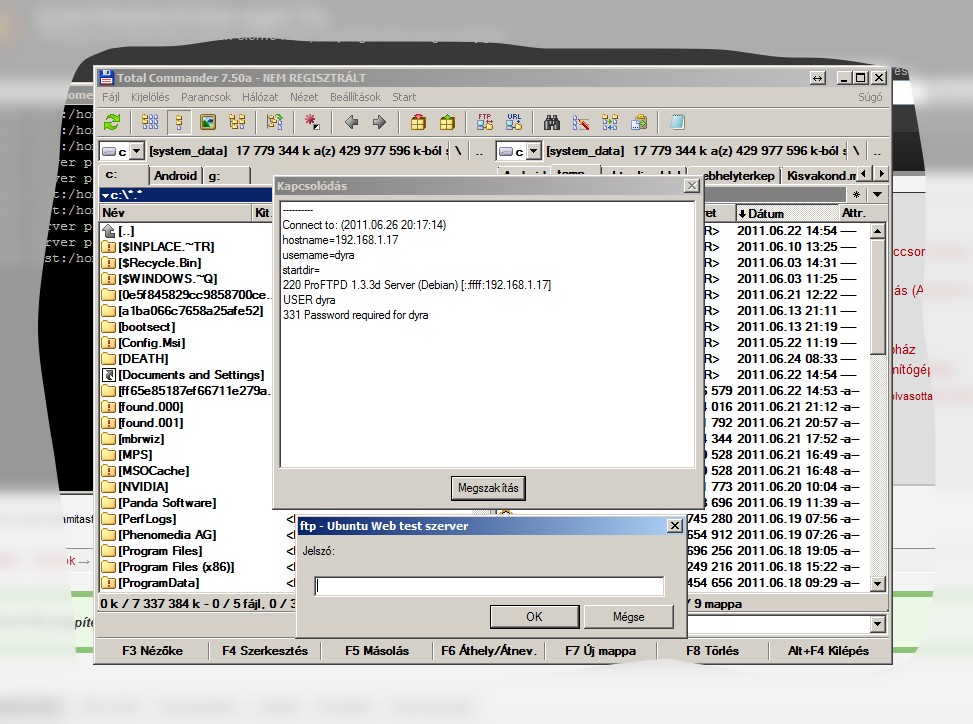Select the full details view toolbar icon
Screen dimensions: 973x724
pyautogui.click(x=179, y=122)
